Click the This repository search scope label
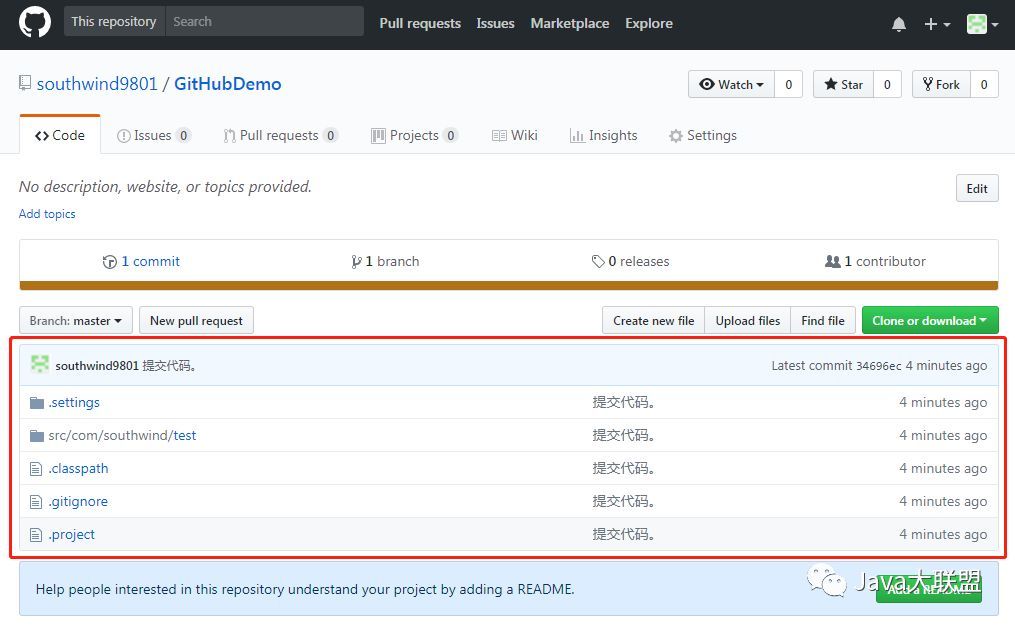 (114, 21)
